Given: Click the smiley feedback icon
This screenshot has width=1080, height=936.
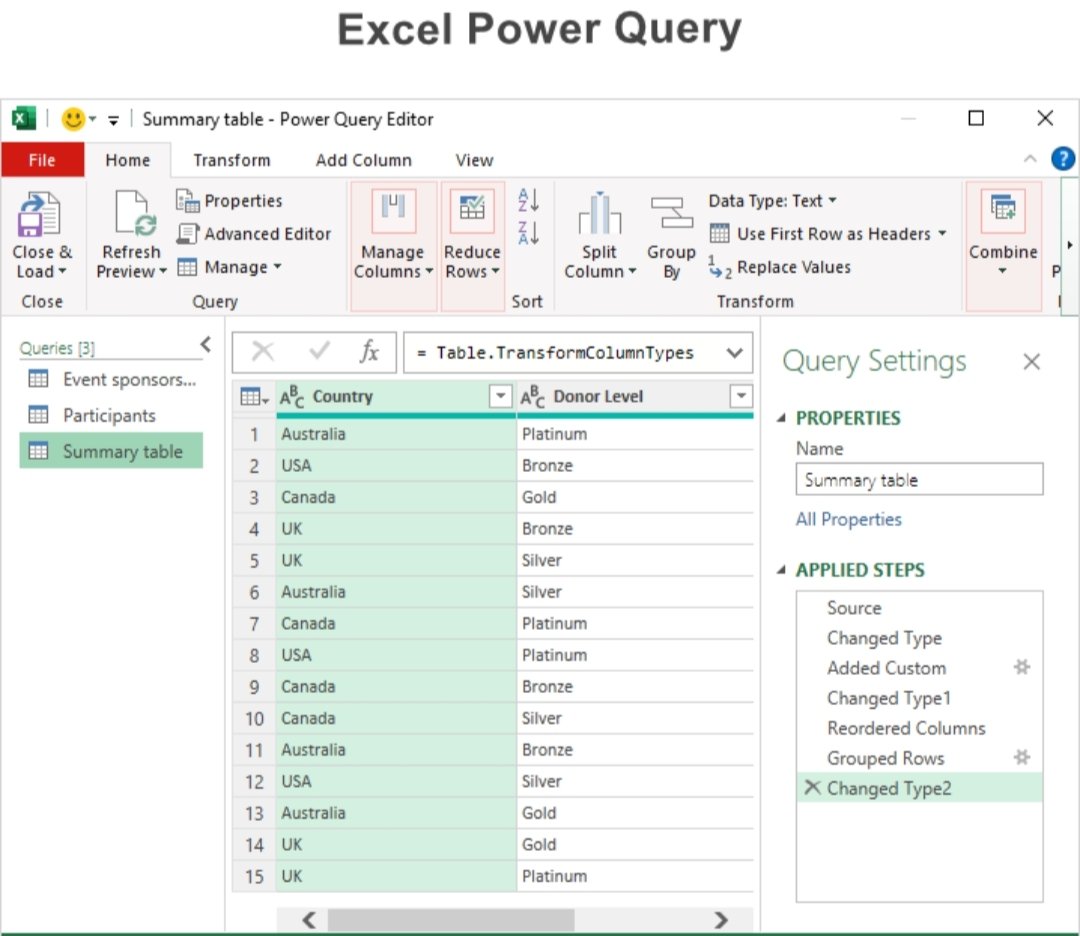Looking at the screenshot, I should tap(73, 119).
